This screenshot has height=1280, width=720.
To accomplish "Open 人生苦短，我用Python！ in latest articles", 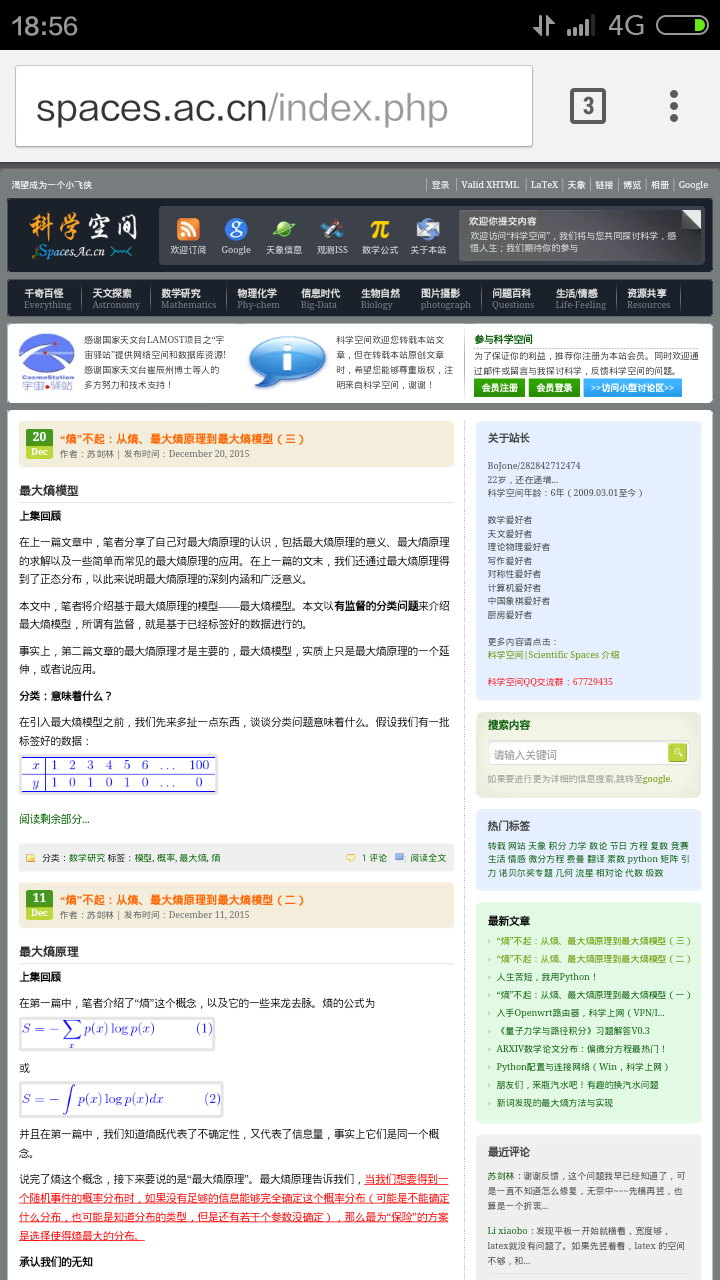I will click(547, 977).
